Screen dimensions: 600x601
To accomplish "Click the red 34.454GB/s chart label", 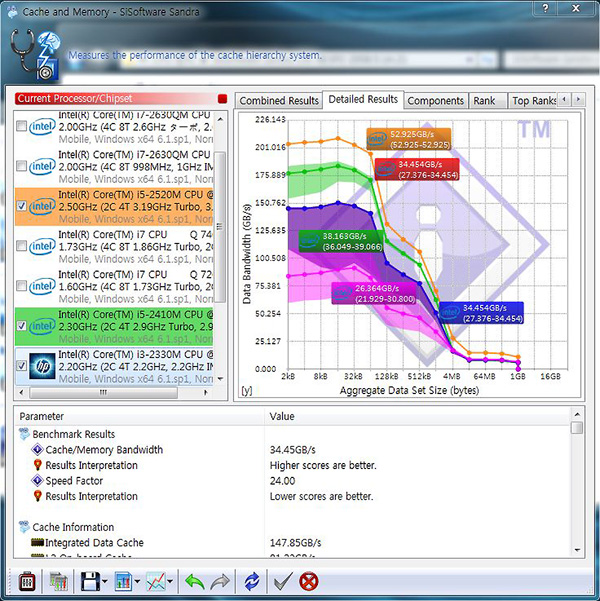I will pos(417,169).
